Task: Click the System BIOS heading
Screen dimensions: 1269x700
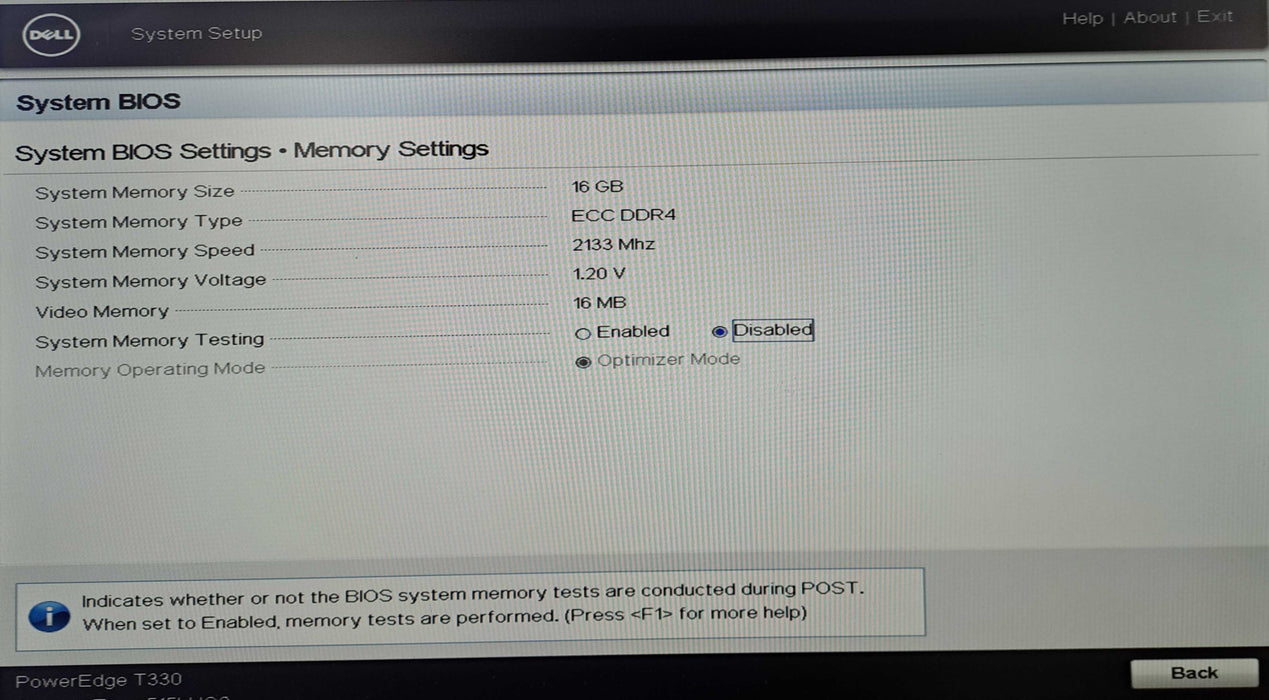Action: pos(98,101)
